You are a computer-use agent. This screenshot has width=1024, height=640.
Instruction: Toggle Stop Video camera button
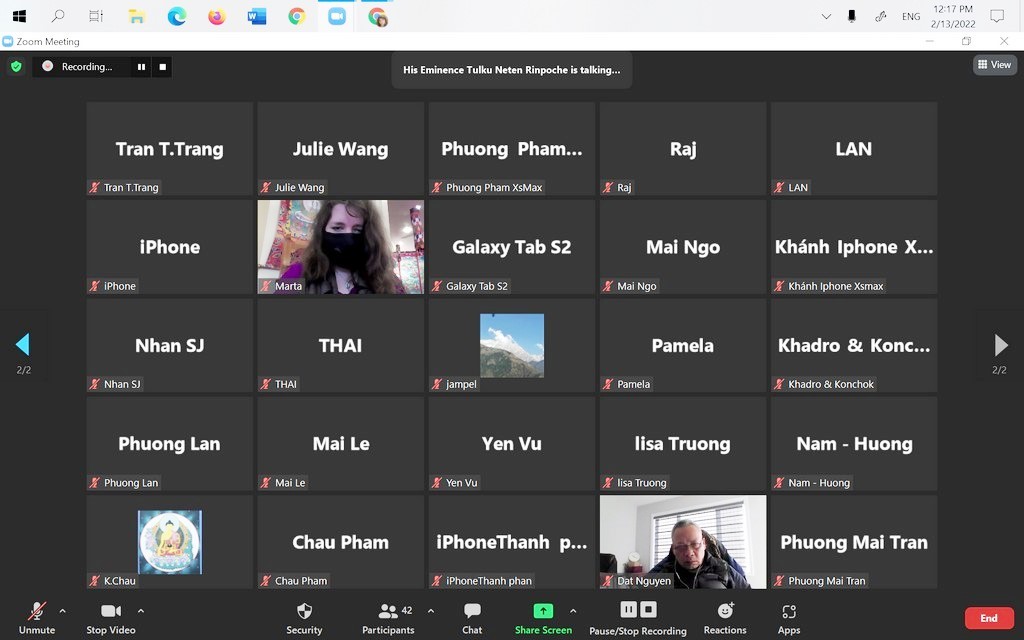(110, 611)
